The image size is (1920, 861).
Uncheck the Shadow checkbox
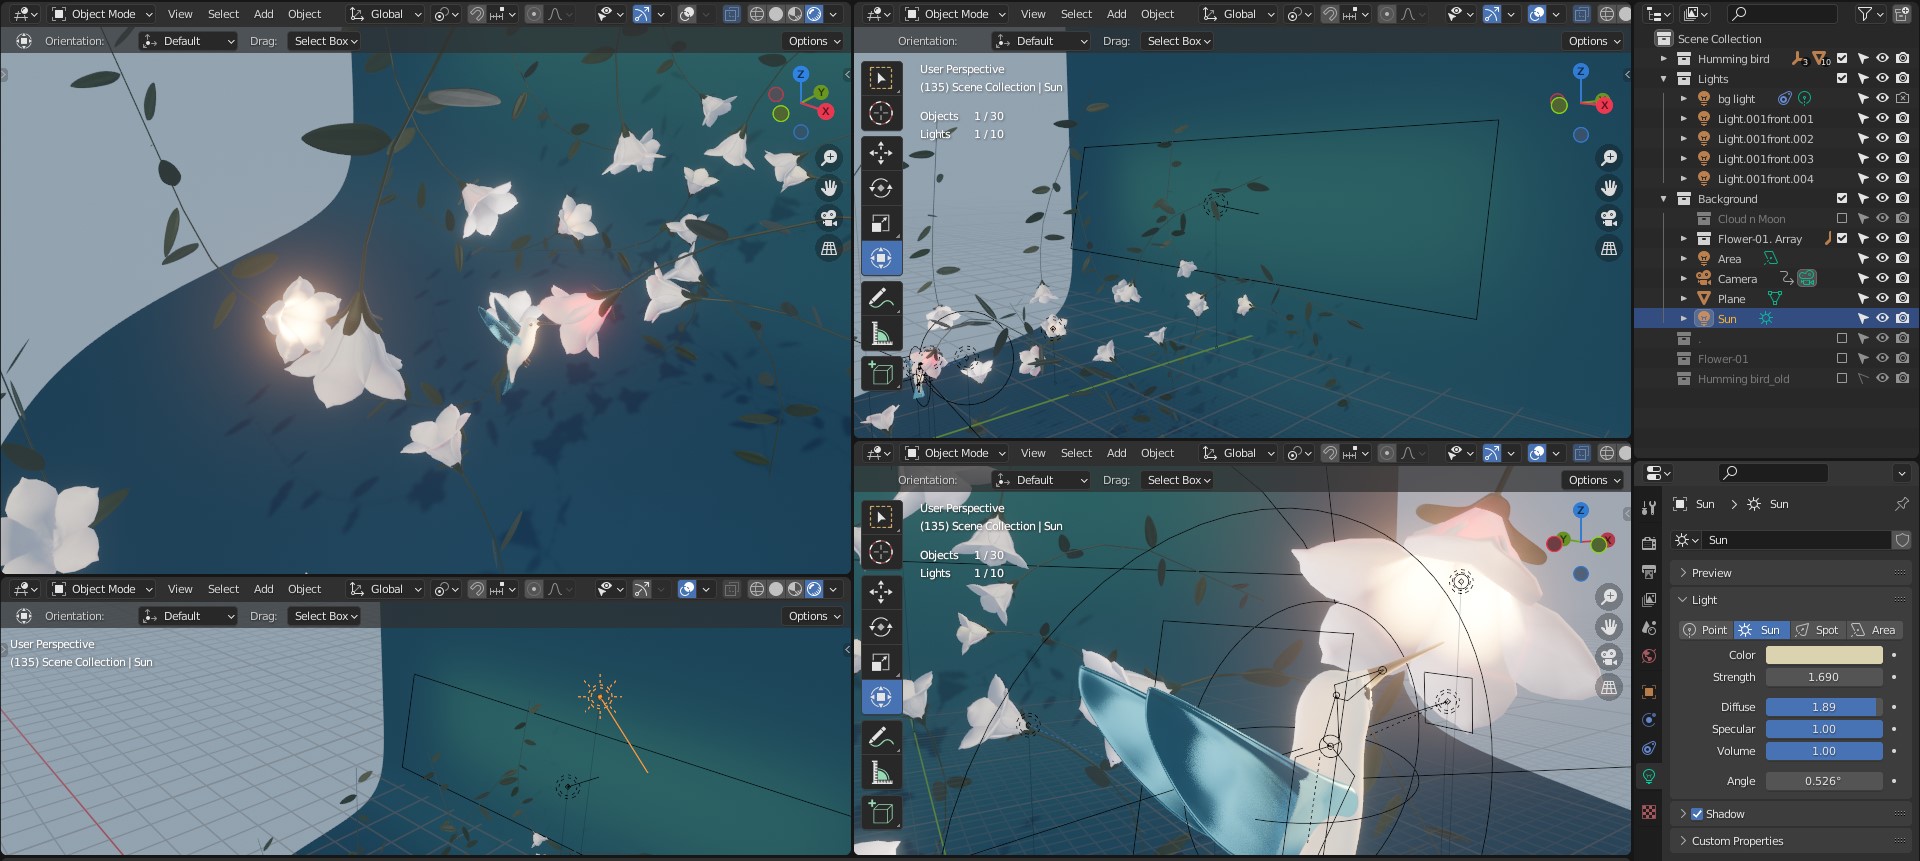pos(1697,814)
